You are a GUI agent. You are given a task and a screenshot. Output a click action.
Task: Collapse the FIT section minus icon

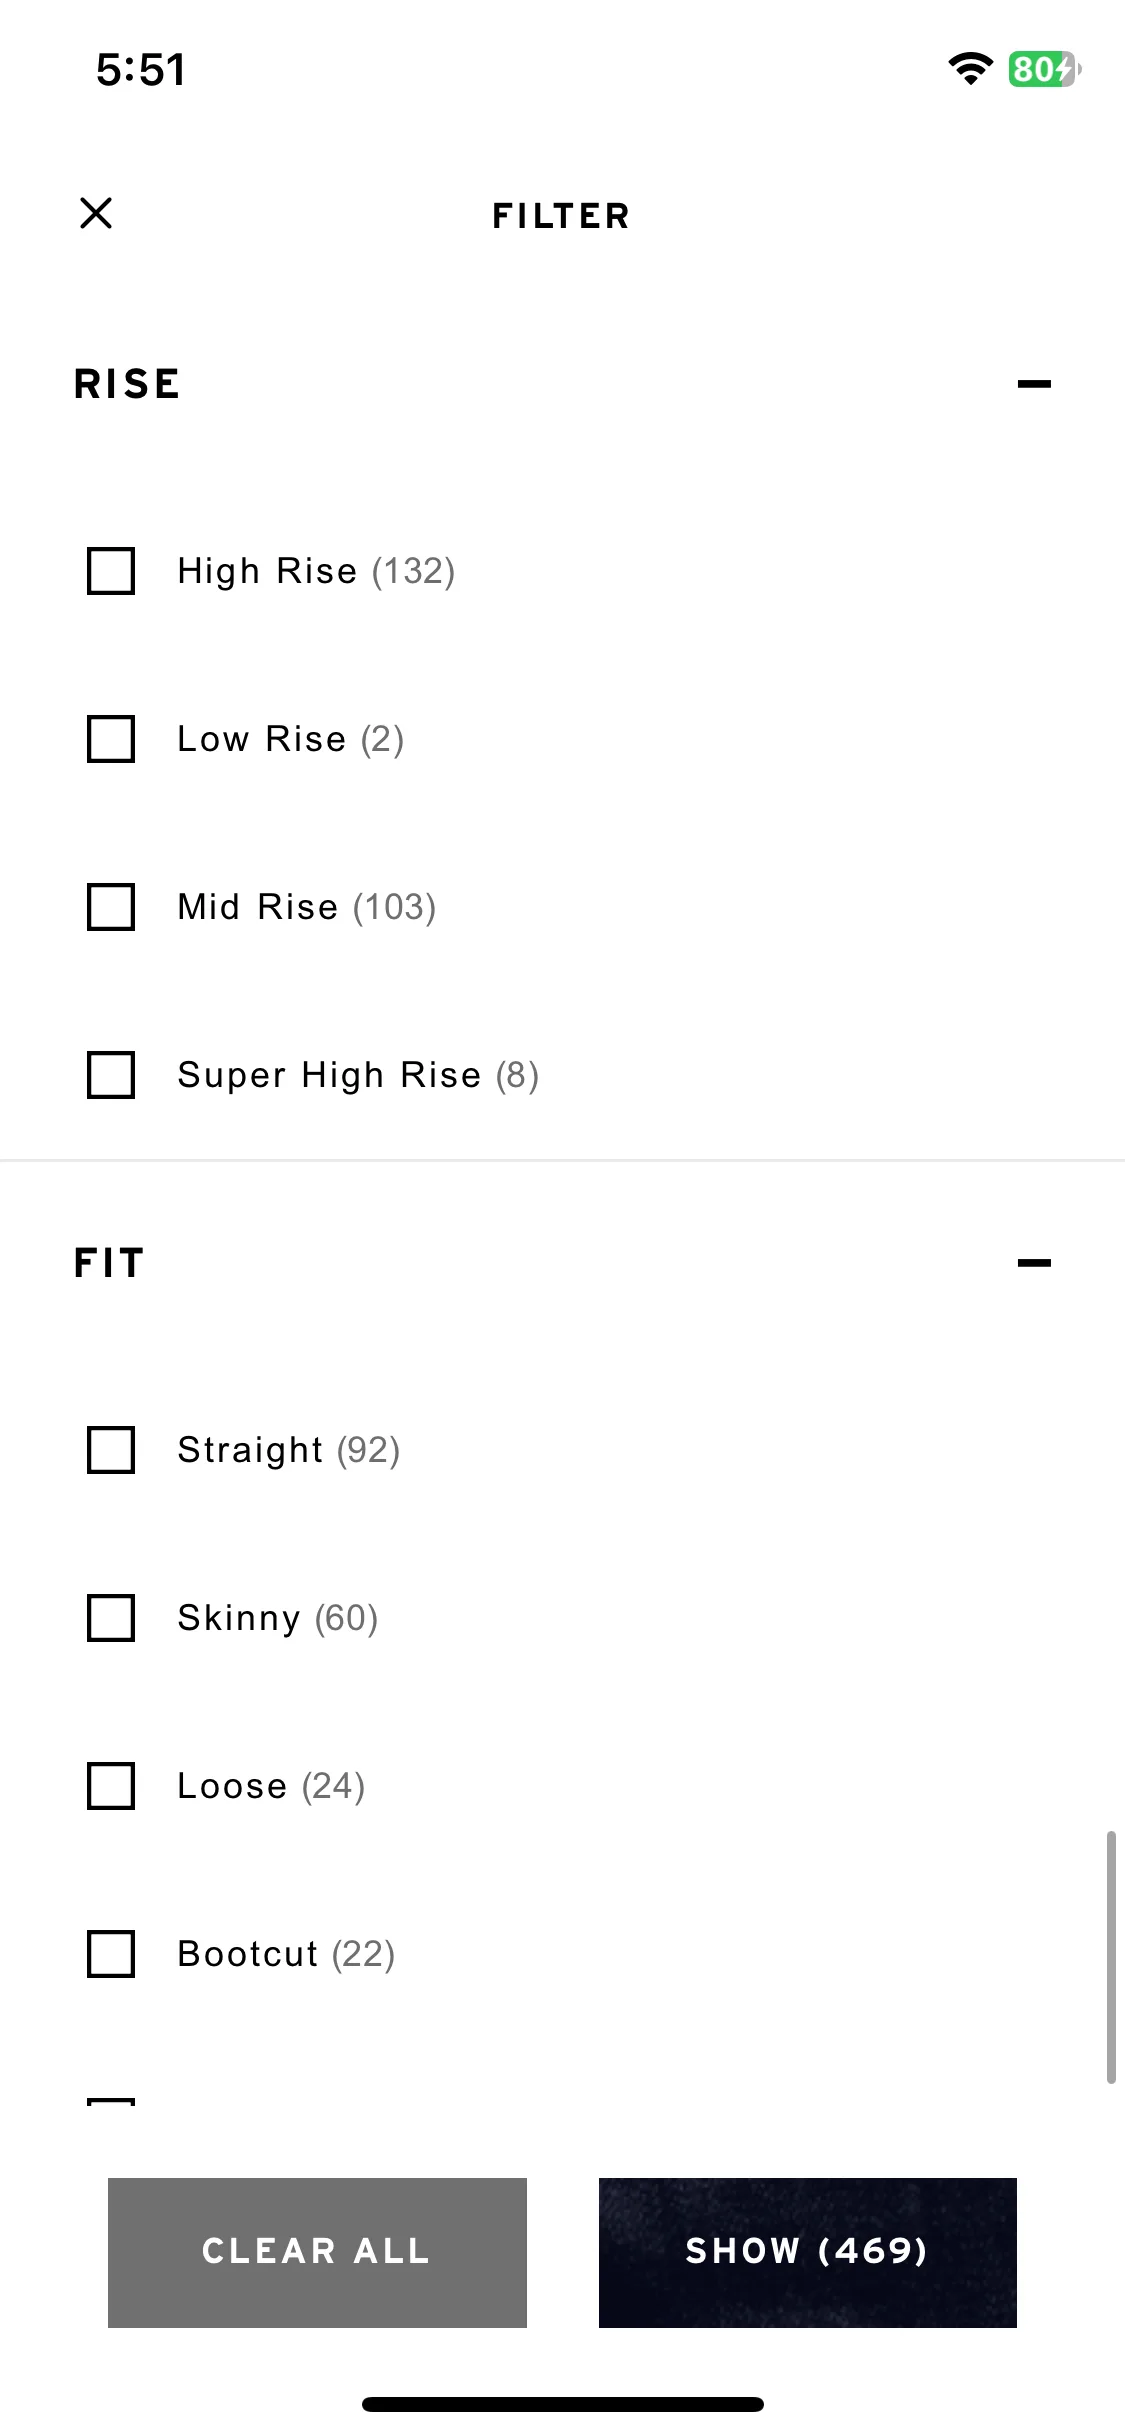(x=1034, y=1263)
